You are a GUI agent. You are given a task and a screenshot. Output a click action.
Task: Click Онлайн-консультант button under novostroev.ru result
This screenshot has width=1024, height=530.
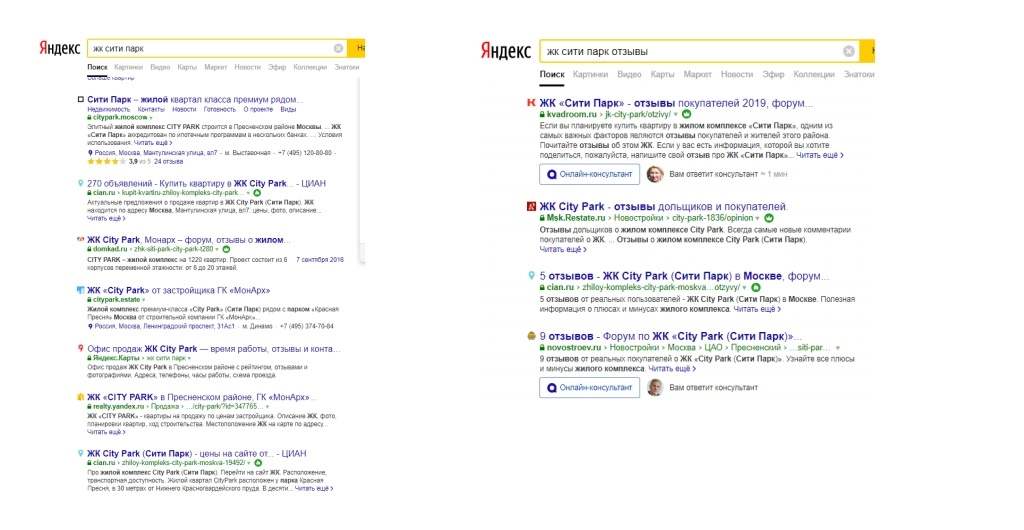tap(589, 387)
